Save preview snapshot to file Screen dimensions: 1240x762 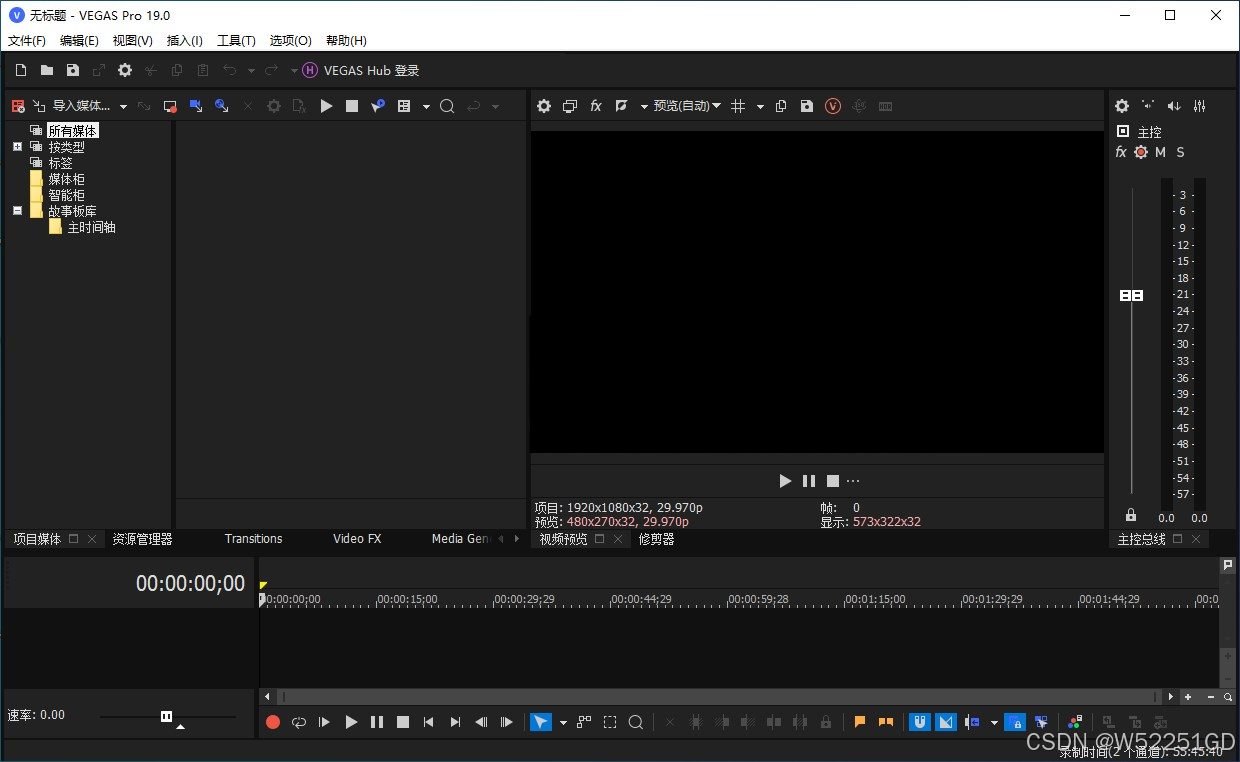tap(807, 106)
